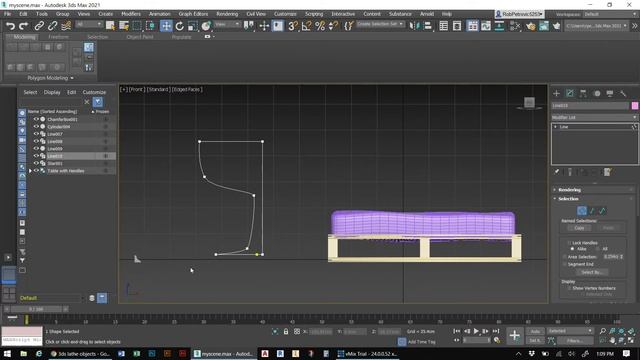Click the Align tool icon
640x360 pixels.
click(428, 26)
